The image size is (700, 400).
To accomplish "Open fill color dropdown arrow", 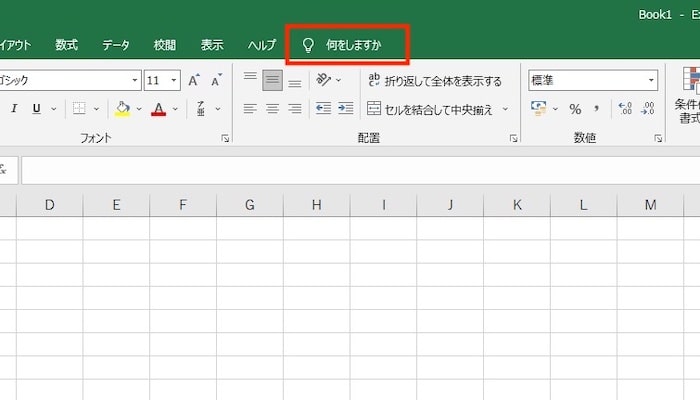I will [x=139, y=108].
